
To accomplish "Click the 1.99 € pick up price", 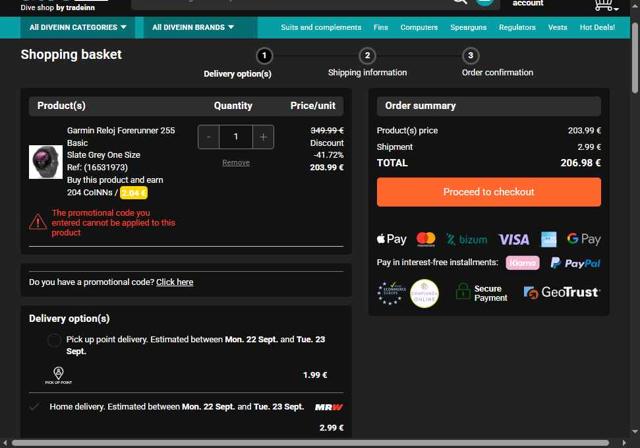I will (315, 375).
